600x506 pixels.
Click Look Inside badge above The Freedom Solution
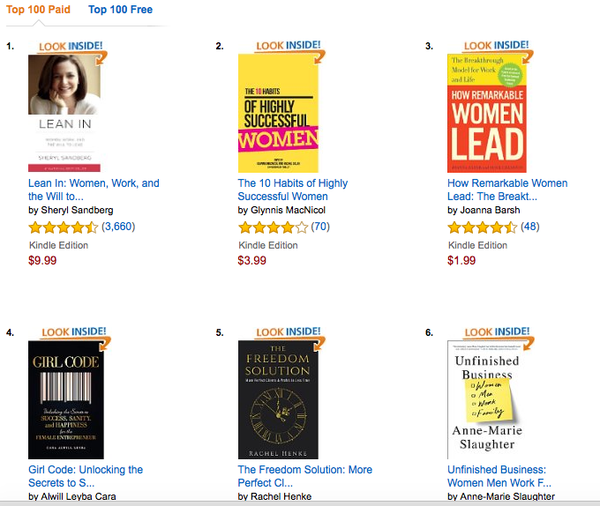pyautogui.click(x=289, y=331)
